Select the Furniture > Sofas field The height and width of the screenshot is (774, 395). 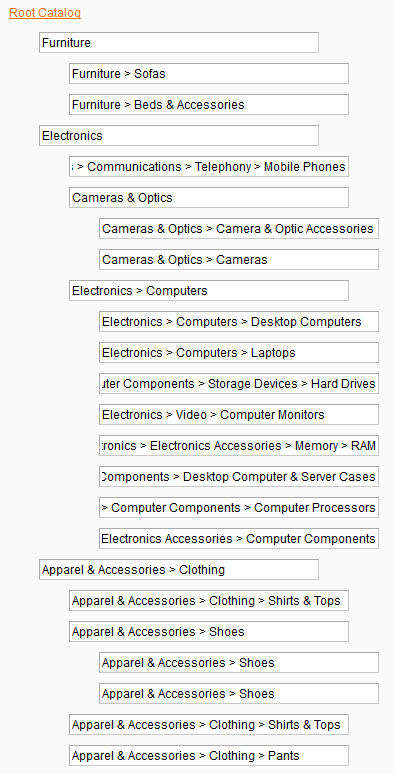209,74
